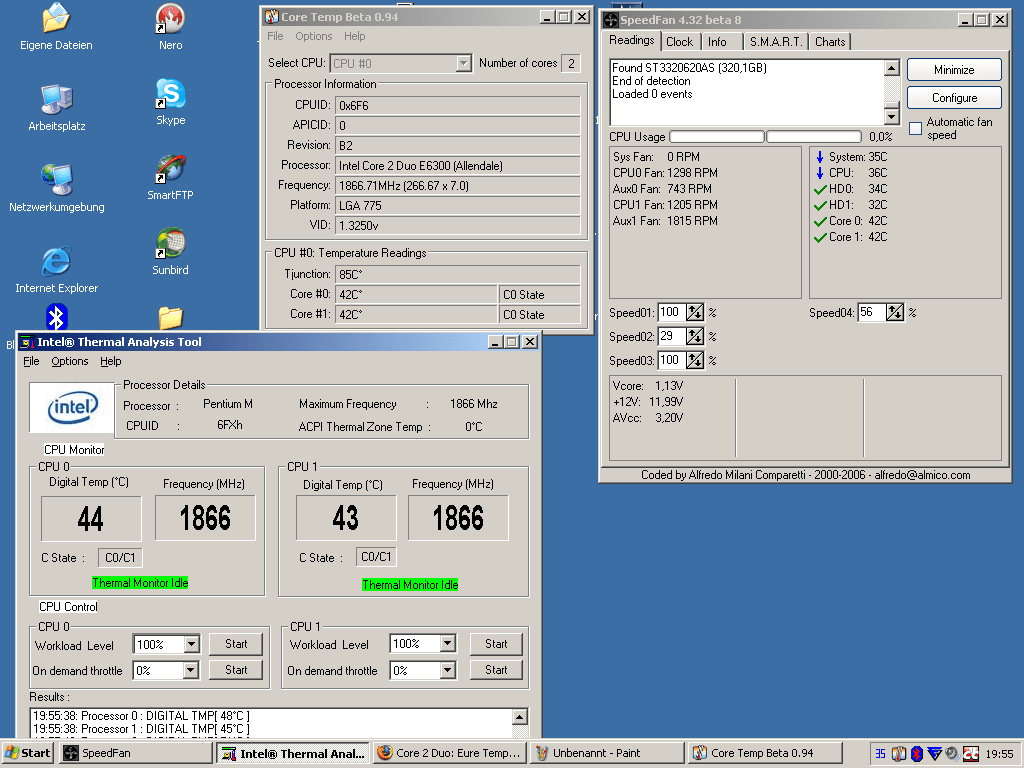This screenshot has height=768, width=1024.
Task: Select the folder icon below Sunbird
Action: 170,317
